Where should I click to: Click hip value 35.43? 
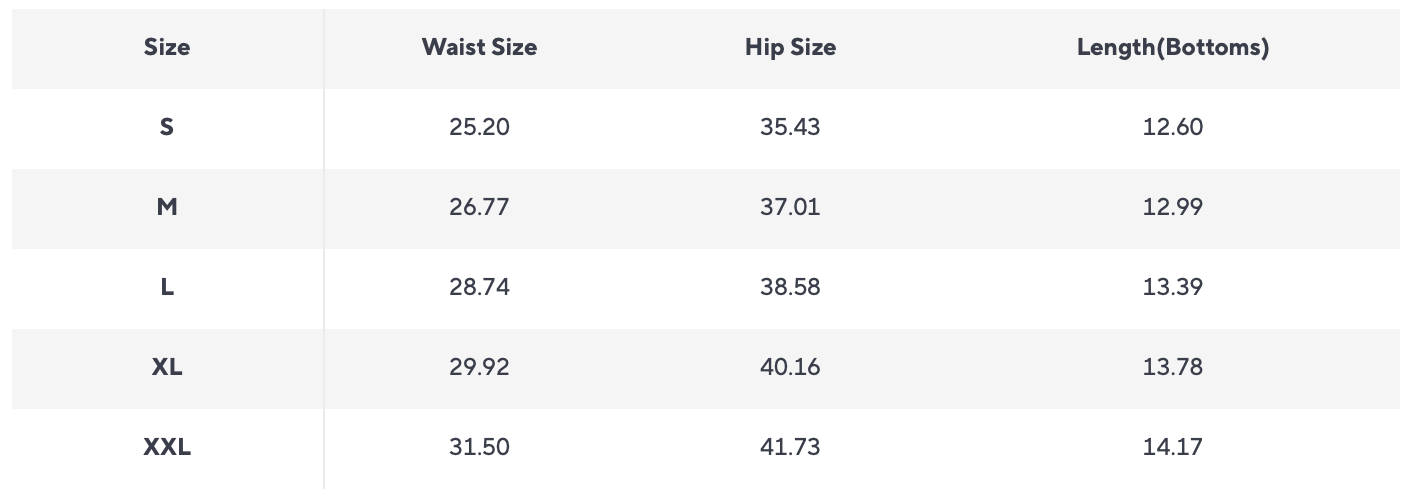pos(790,127)
